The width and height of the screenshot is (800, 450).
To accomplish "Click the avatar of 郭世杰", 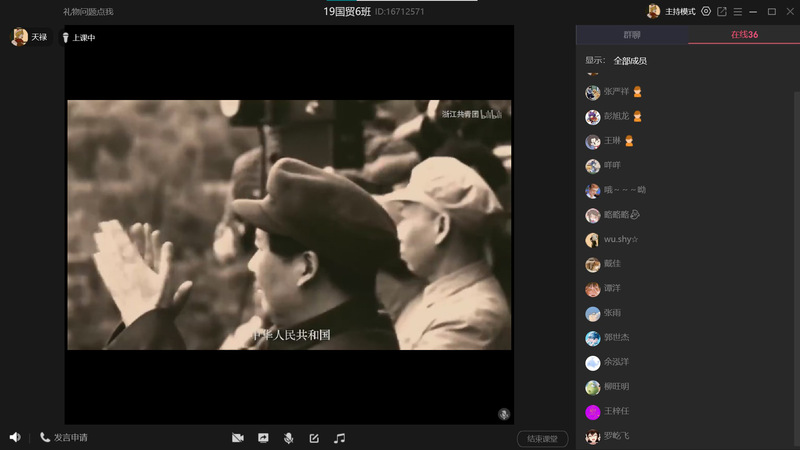I will click(x=592, y=338).
